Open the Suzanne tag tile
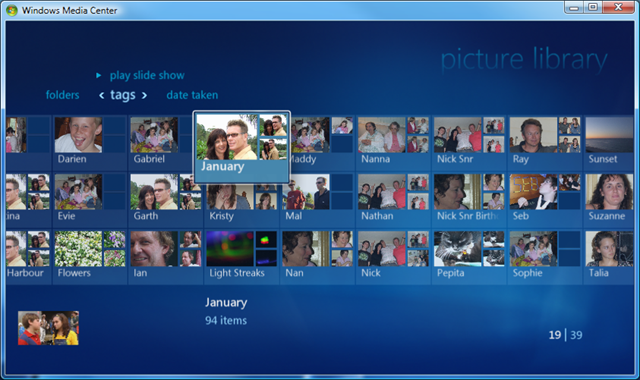 click(609, 200)
